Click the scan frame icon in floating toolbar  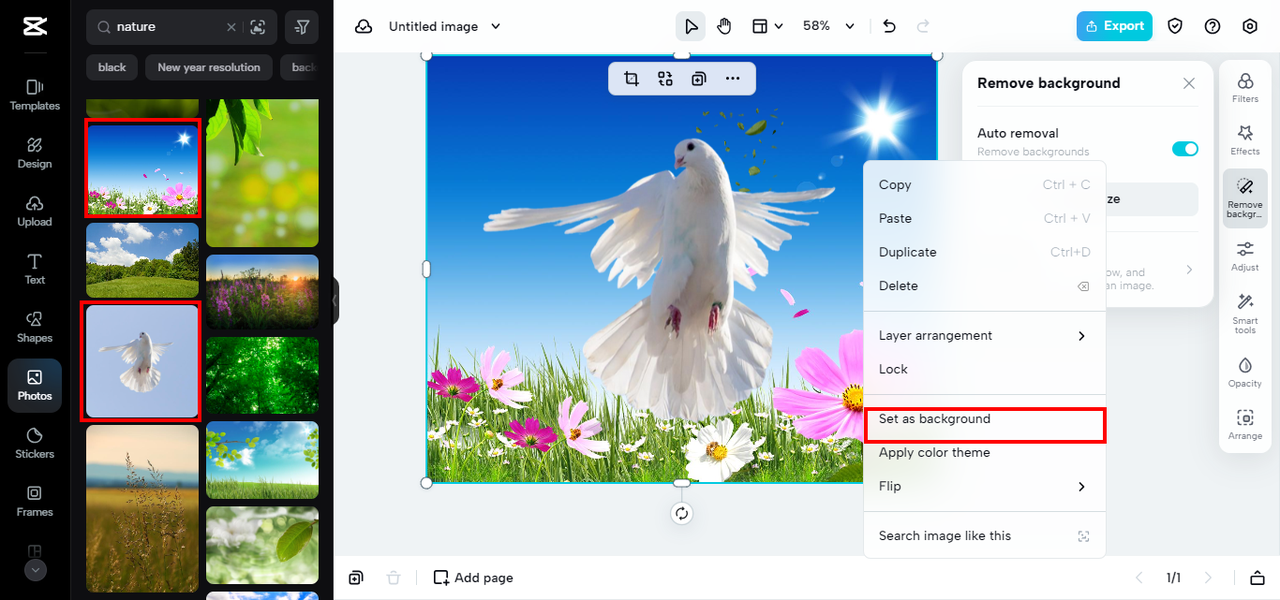click(x=665, y=79)
